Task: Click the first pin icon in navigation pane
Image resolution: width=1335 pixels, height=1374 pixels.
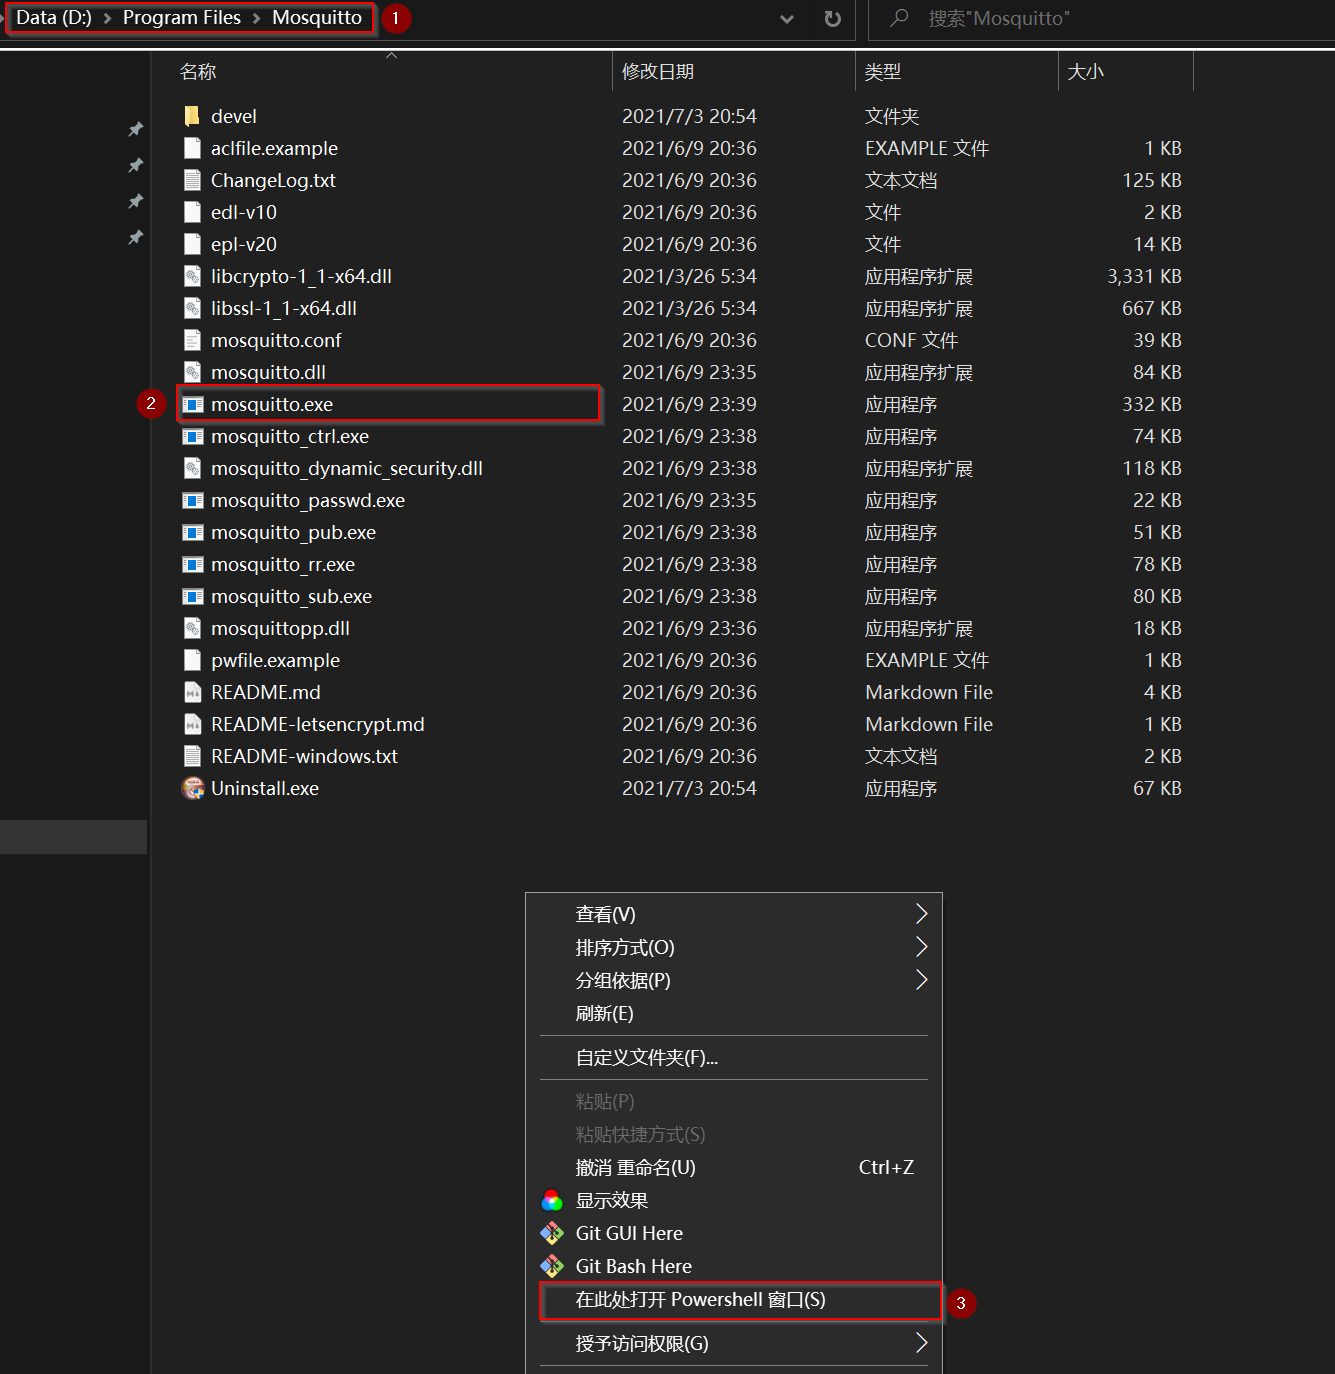Action: (x=135, y=129)
